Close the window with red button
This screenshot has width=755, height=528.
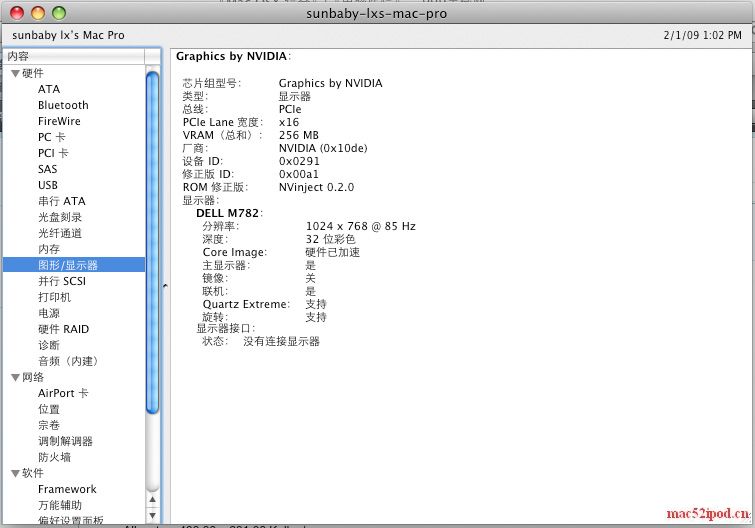coord(17,13)
